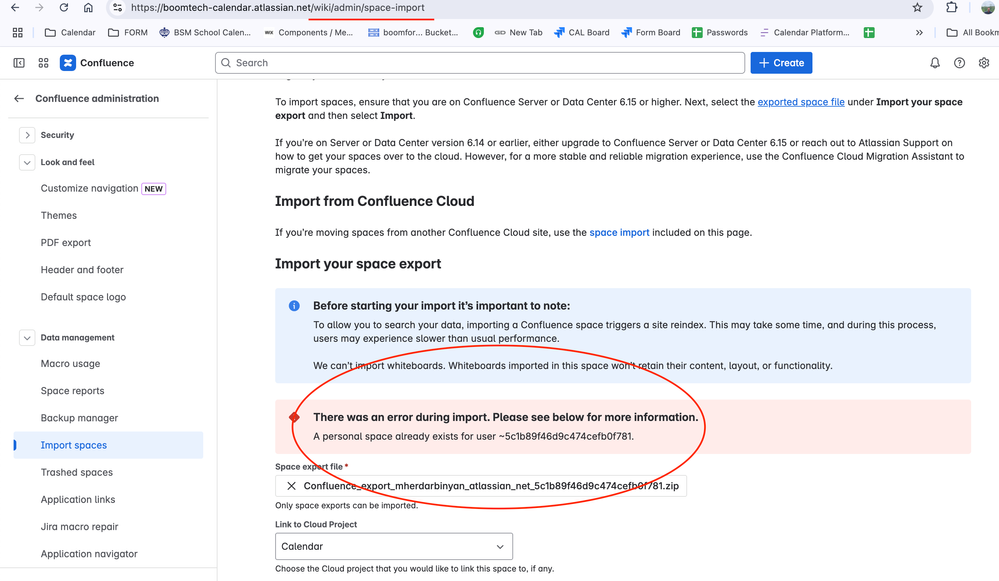Open Macro usage page
This screenshot has width=999, height=581.
pos(70,364)
